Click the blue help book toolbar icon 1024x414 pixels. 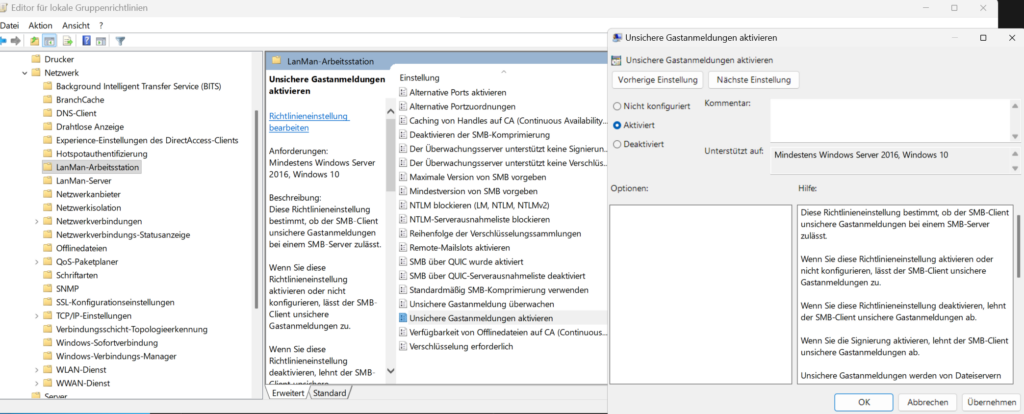[x=86, y=41]
